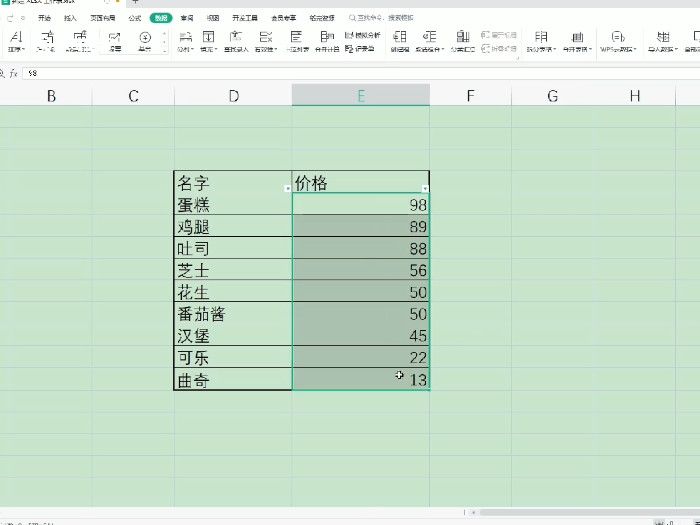Open the 会员专享 member tab
Image resolution: width=700 pixels, height=525 pixels.
tap(283, 18)
